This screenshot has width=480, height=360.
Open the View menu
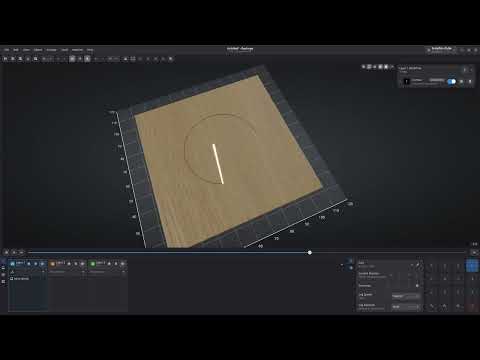26,50
